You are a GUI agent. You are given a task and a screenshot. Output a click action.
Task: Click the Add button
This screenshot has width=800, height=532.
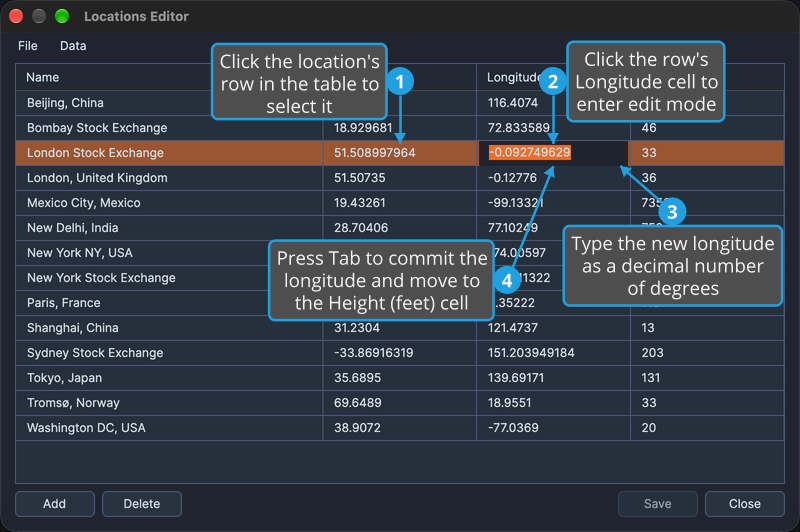pos(55,504)
